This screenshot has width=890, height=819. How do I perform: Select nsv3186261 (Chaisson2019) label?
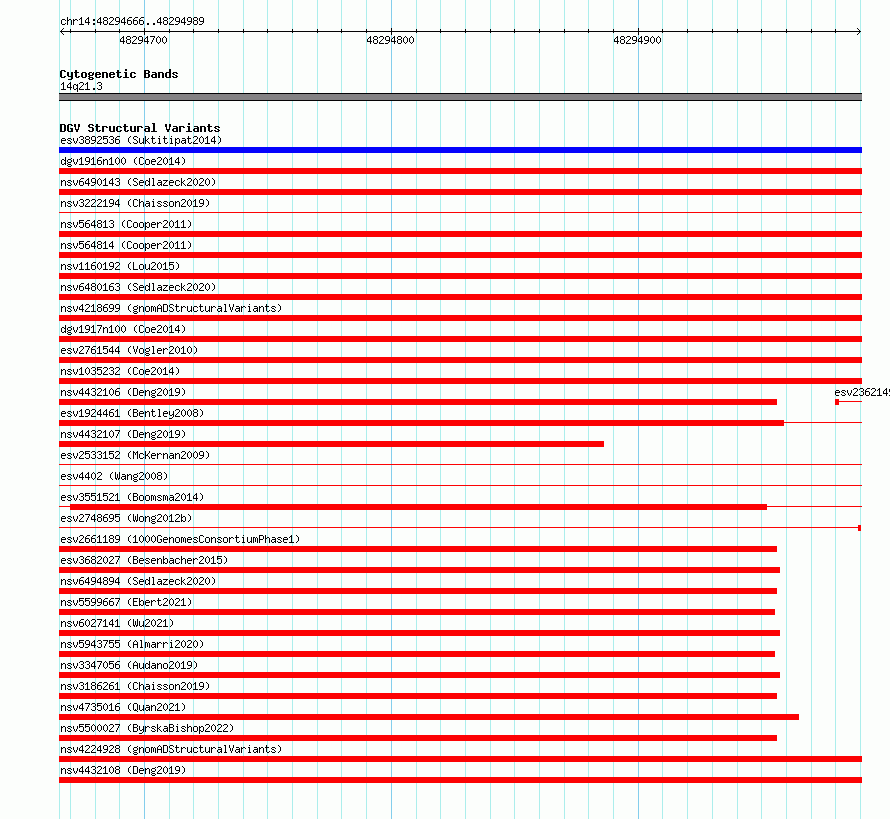(135, 686)
